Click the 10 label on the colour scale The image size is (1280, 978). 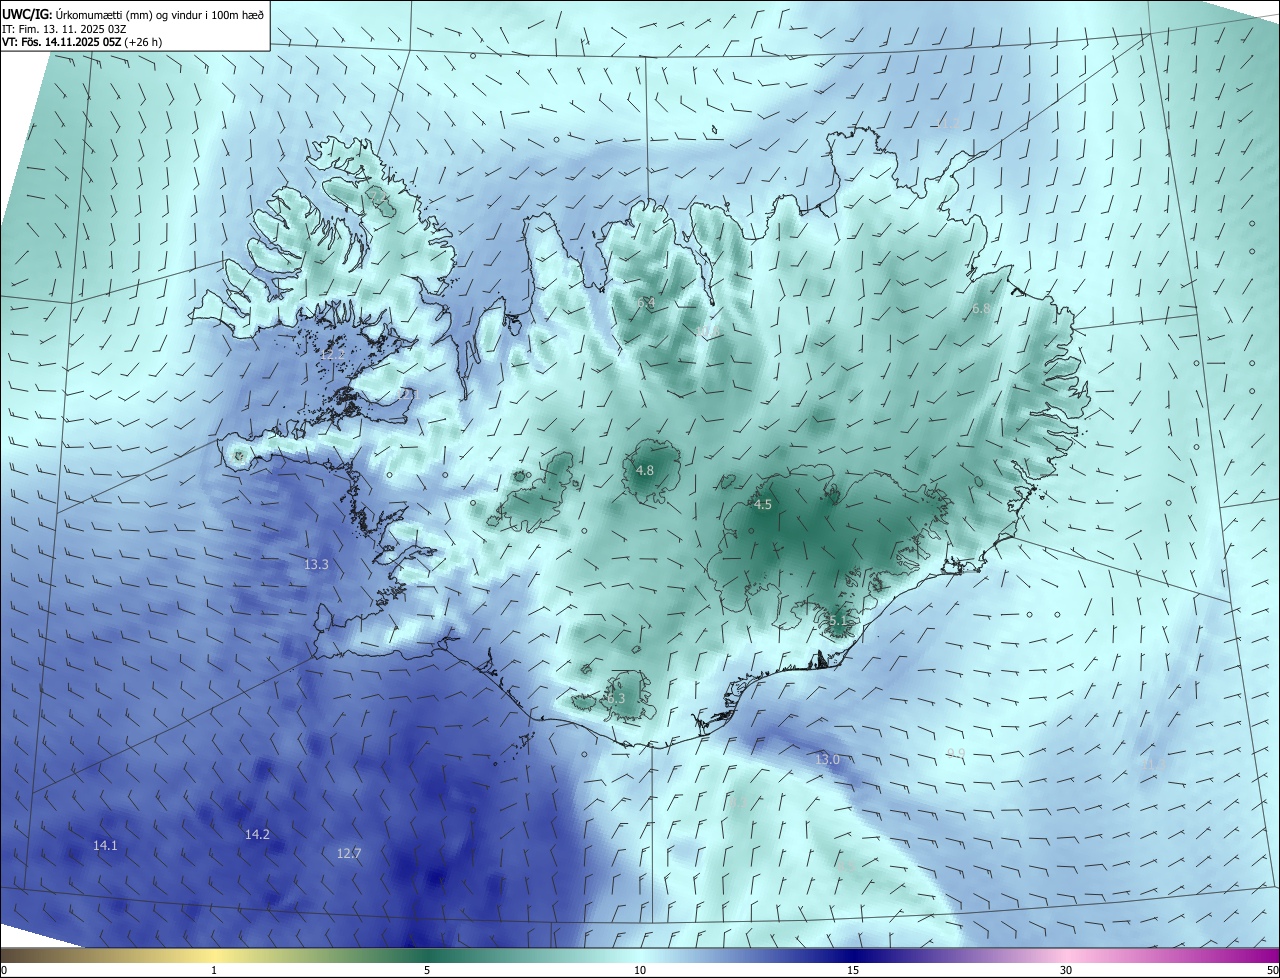pyautogui.click(x=640, y=971)
